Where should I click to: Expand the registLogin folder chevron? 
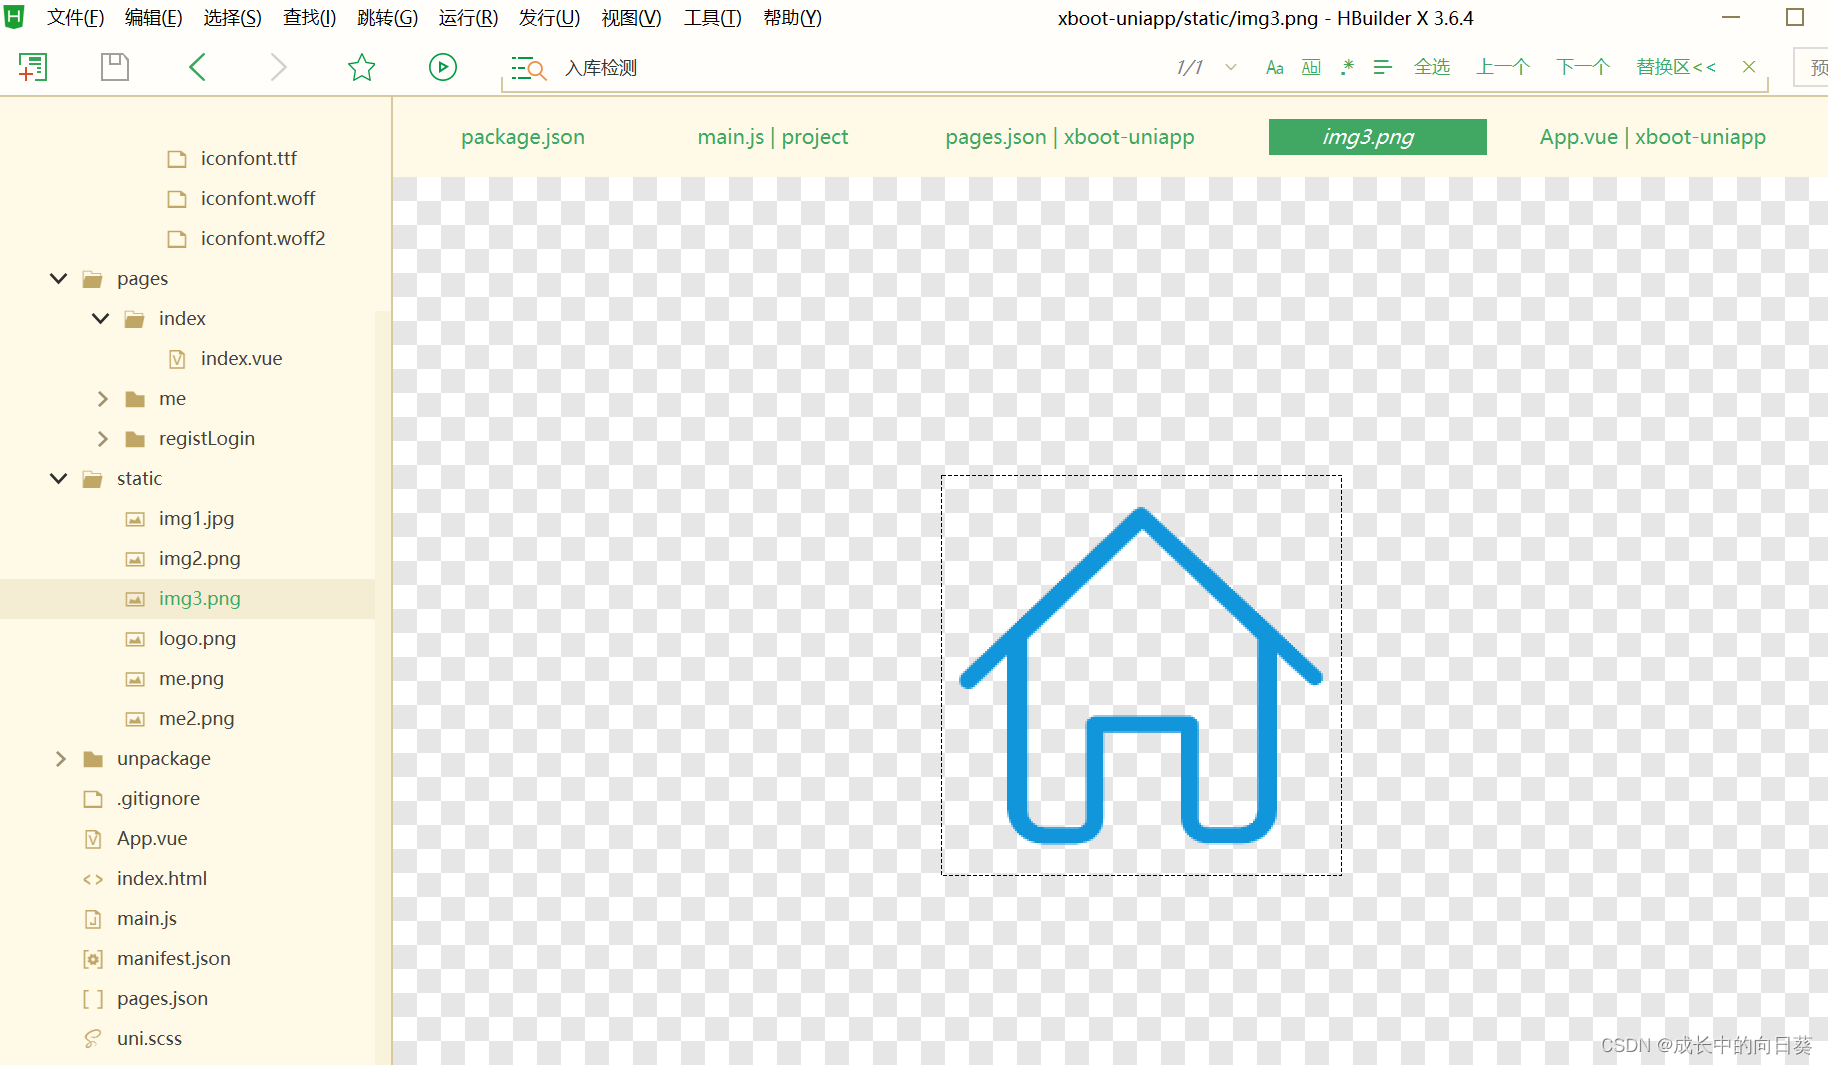[102, 438]
